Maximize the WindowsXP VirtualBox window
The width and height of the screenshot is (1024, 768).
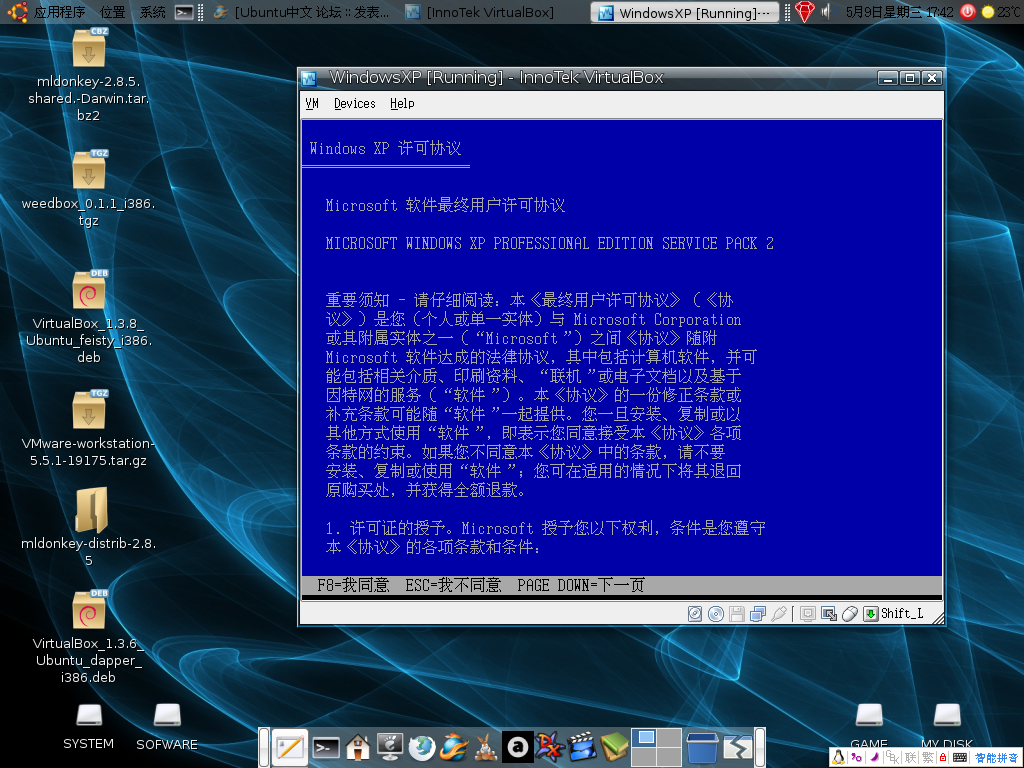click(910, 78)
